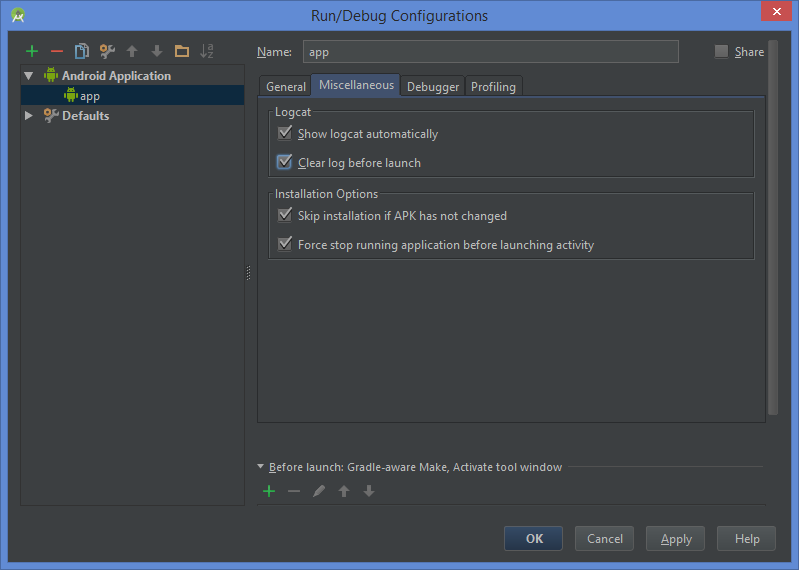
Task: Move configuration down in the list toolbar
Action: pos(157,51)
